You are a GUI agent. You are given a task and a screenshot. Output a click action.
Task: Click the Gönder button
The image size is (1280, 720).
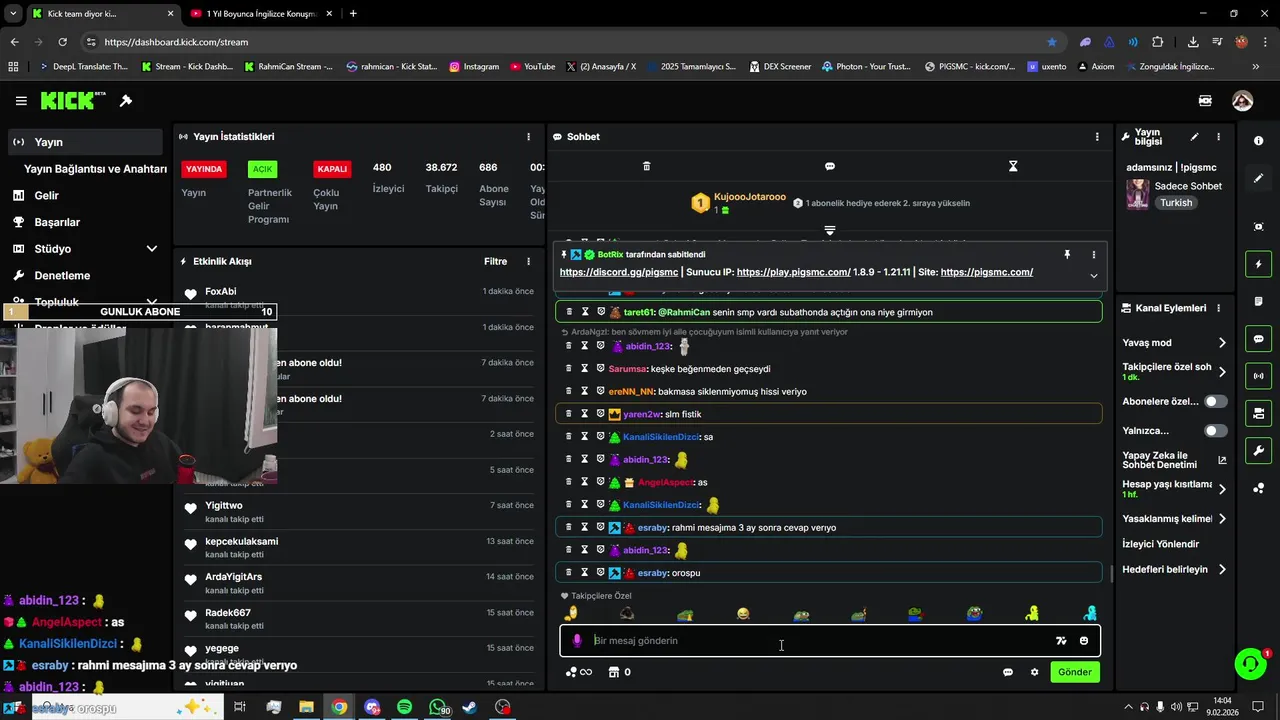click(x=1075, y=672)
